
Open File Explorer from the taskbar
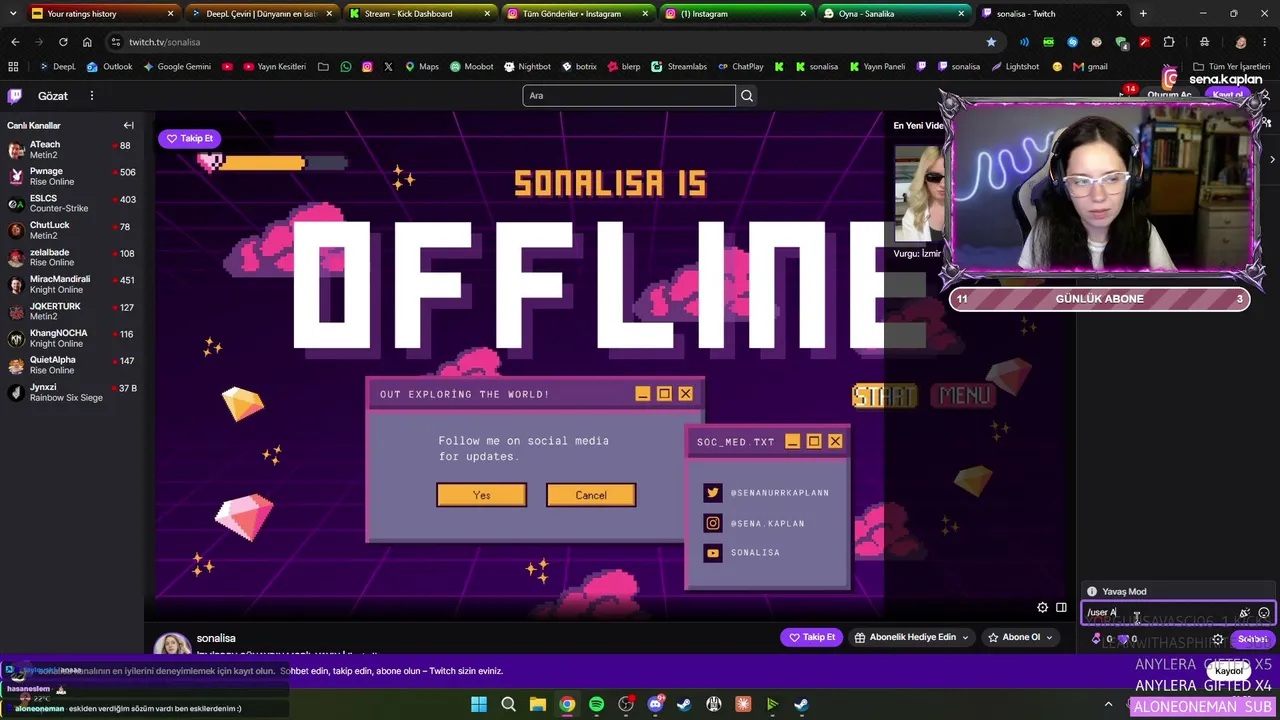538,704
